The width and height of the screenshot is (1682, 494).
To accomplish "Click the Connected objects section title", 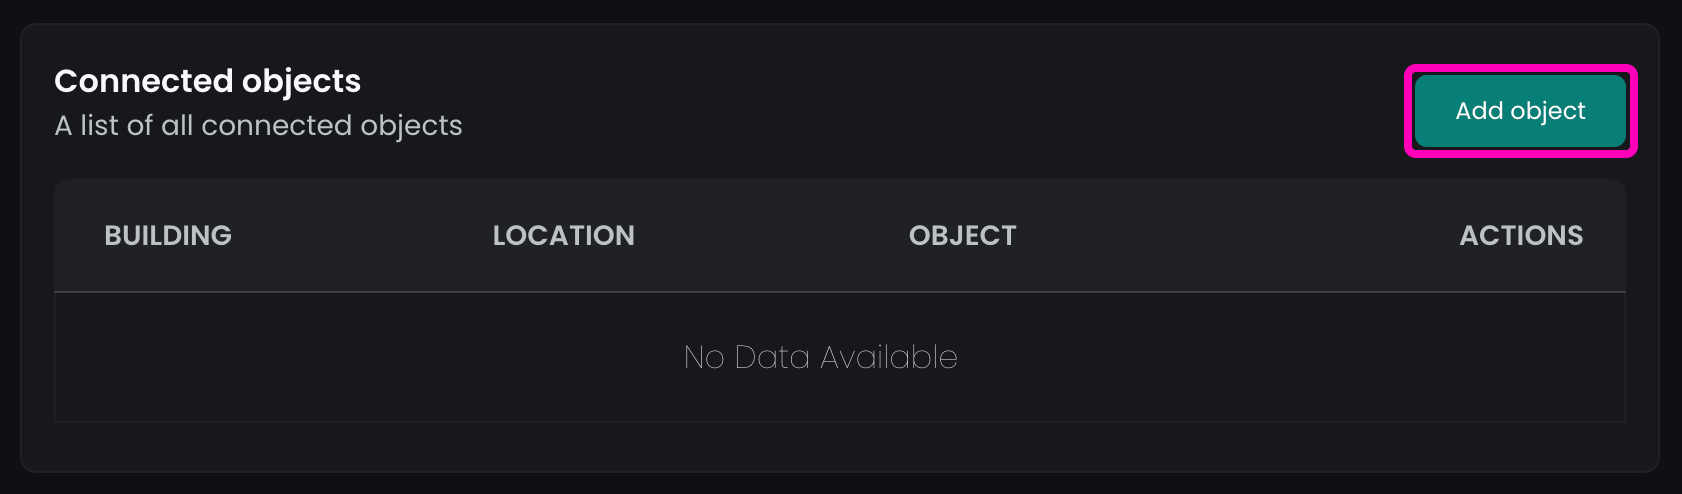I will [207, 81].
